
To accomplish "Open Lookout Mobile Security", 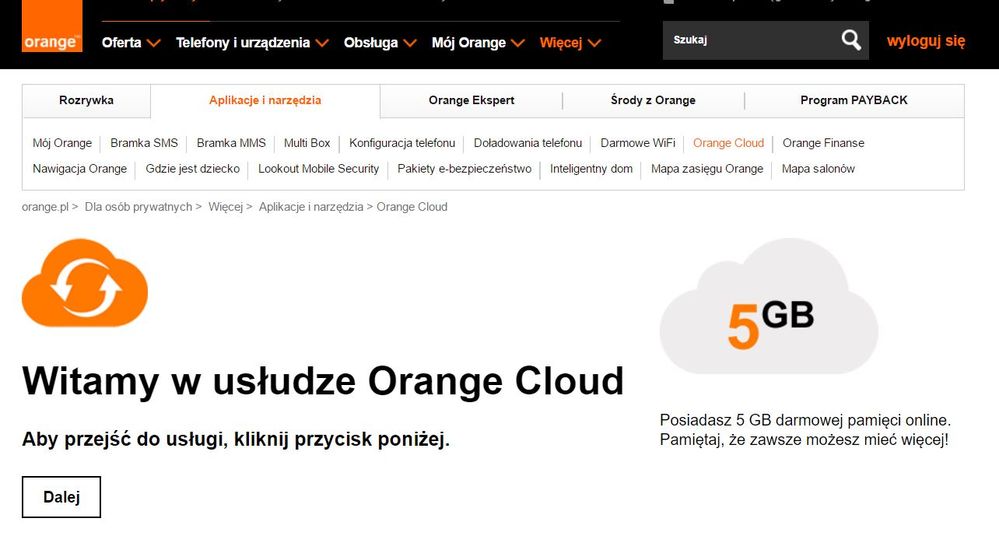I will pos(319,169).
